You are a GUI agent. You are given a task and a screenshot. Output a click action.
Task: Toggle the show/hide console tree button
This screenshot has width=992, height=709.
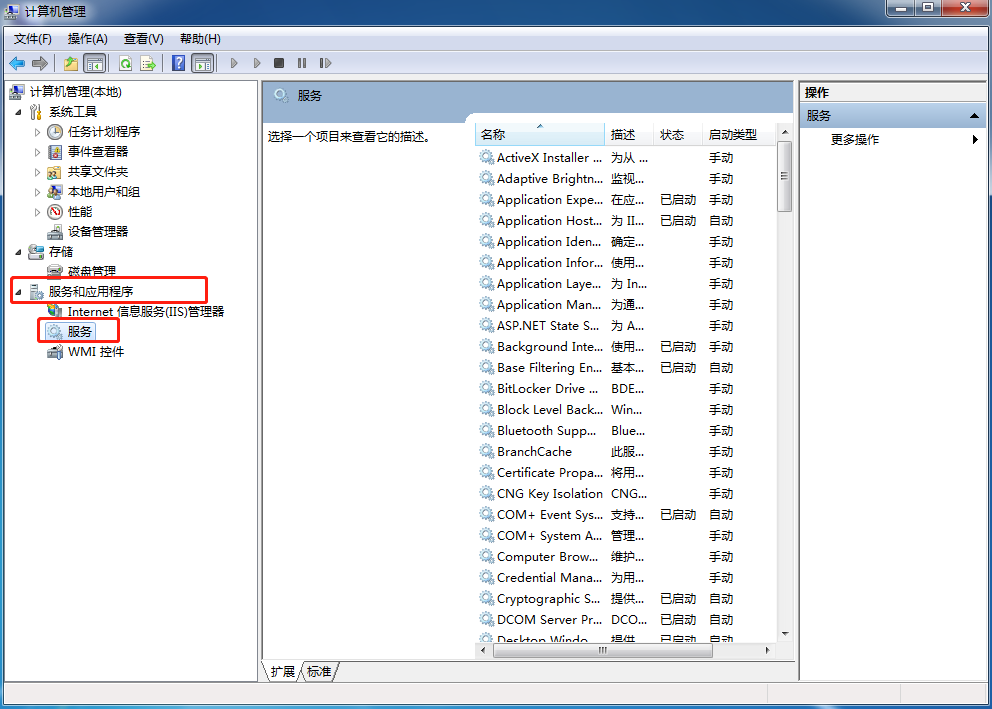click(x=95, y=63)
